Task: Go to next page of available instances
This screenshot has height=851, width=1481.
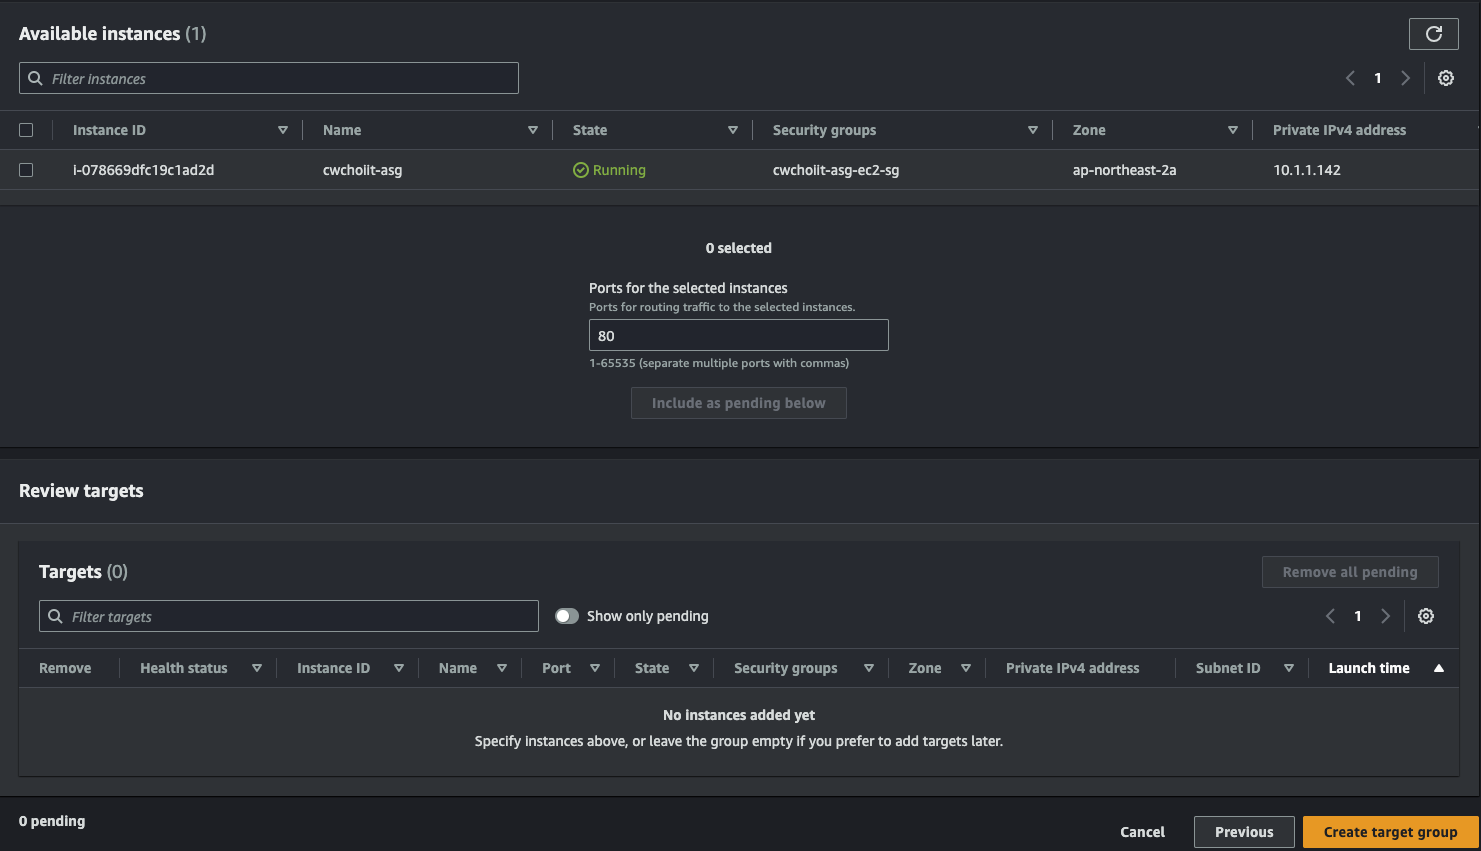Action: click(x=1405, y=78)
